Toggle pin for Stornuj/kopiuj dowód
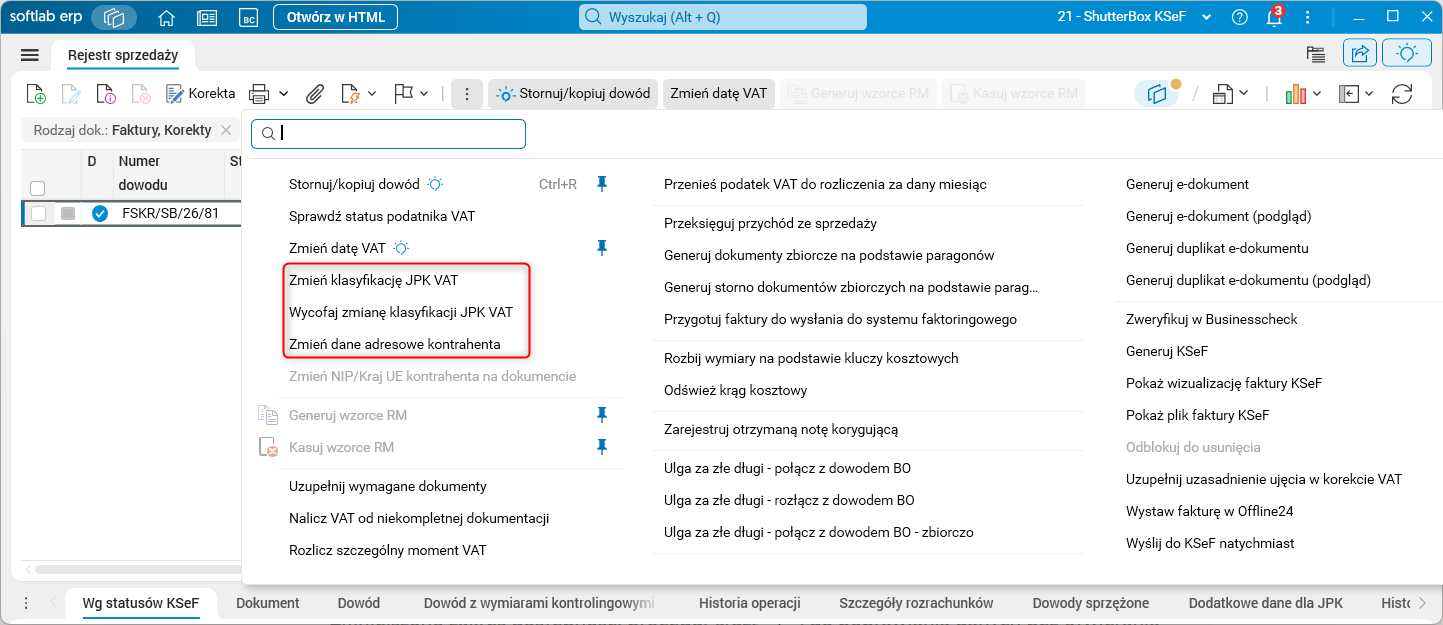Screen dimensions: 1443x625 coord(601,184)
